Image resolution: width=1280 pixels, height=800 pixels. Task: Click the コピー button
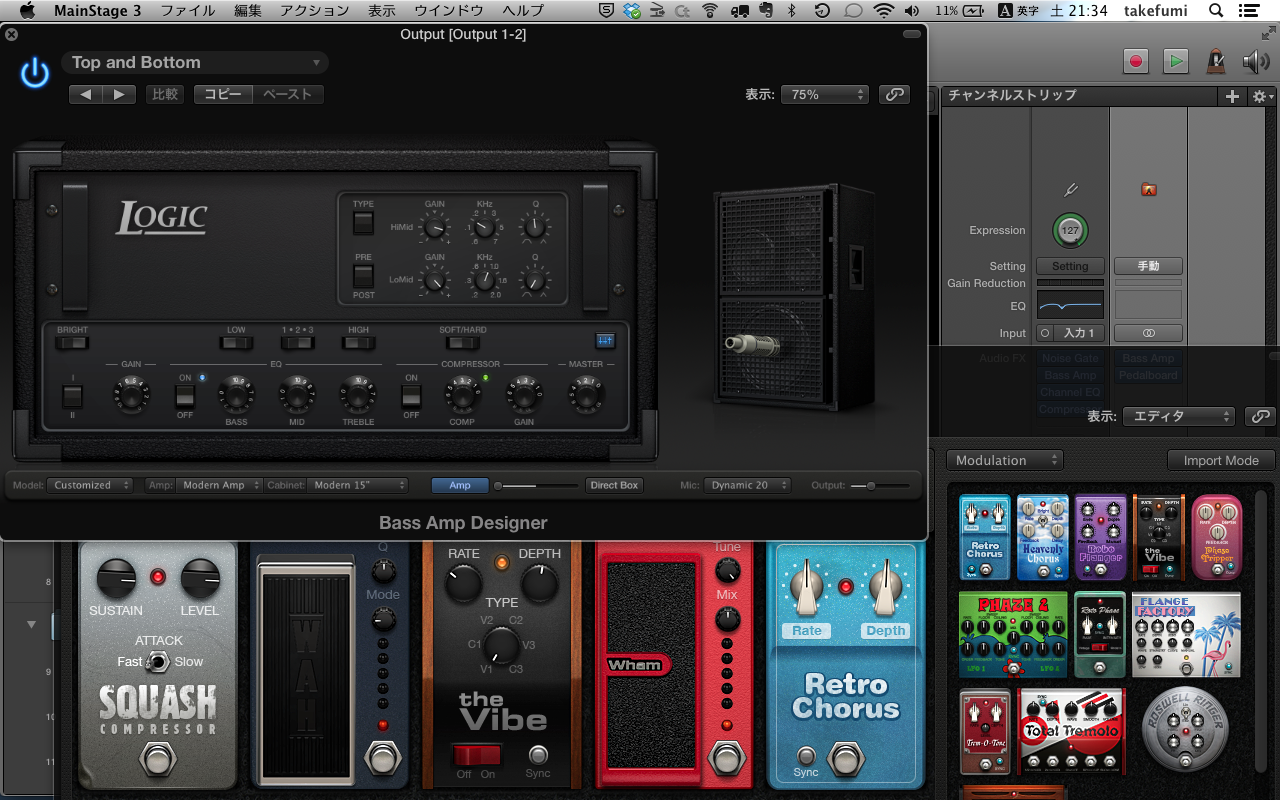(x=223, y=94)
